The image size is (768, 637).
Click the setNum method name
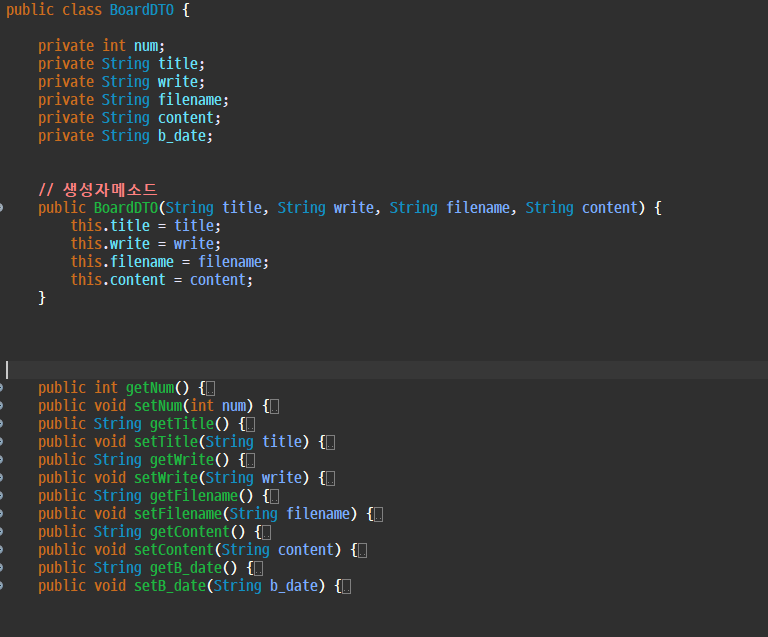coord(158,406)
